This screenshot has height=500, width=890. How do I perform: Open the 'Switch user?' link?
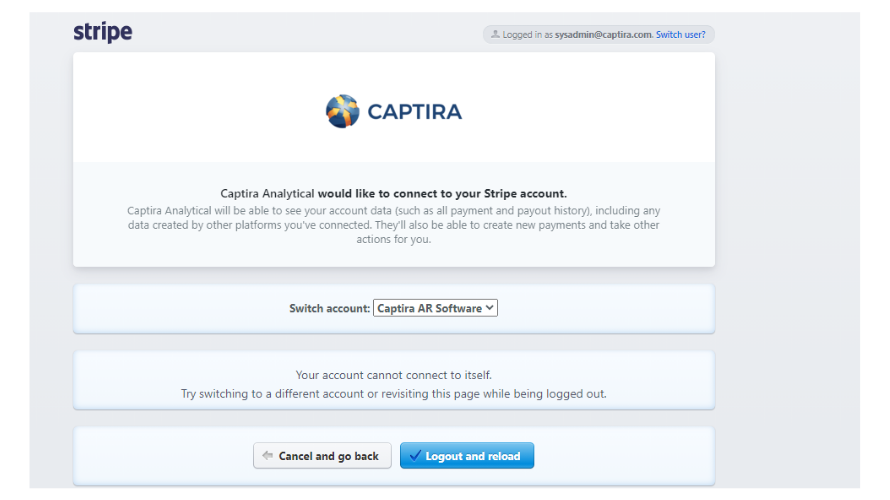[680, 35]
